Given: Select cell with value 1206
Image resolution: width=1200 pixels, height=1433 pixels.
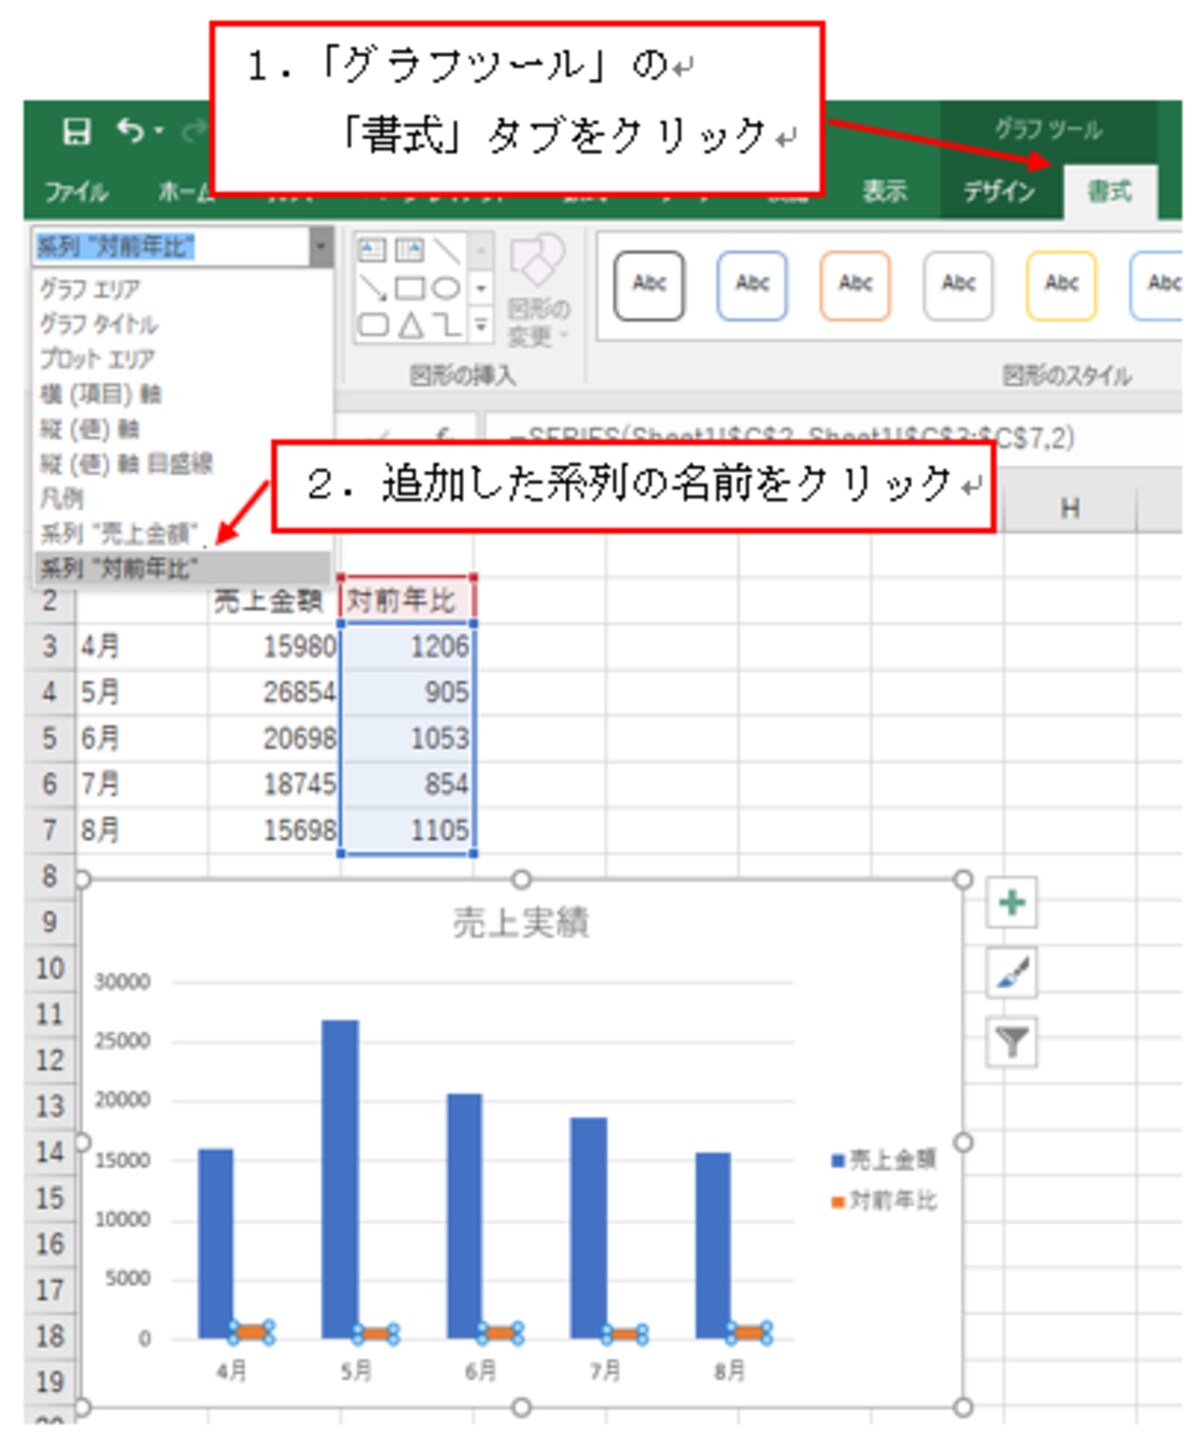Looking at the screenshot, I should (x=407, y=646).
